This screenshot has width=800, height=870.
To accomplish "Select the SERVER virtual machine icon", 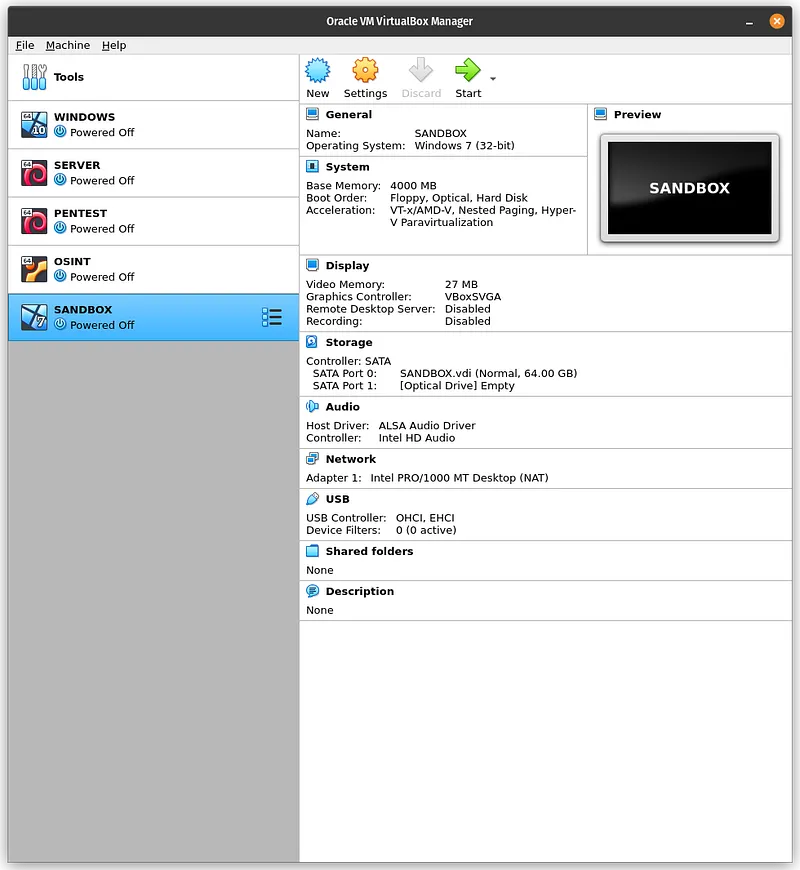I will [x=34, y=173].
